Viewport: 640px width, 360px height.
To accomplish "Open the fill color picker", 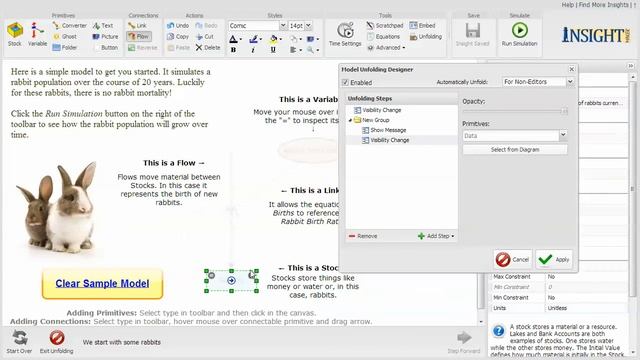I will [x=276, y=39].
